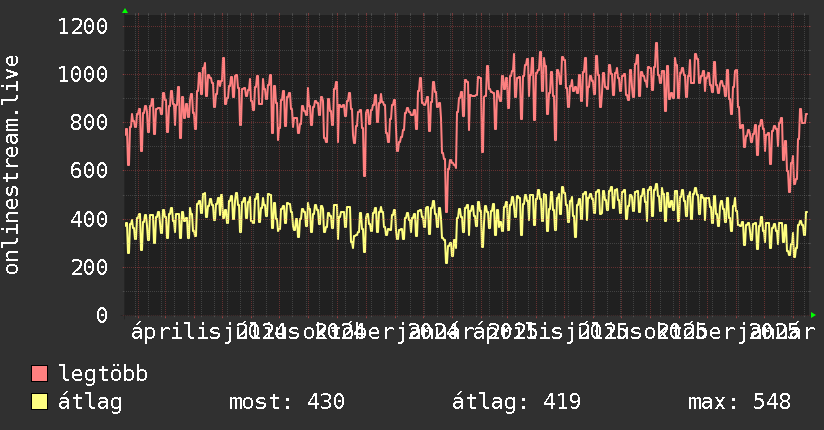Viewport: 824px width, 430px height.
Task: Click the green arrow at y-axis top
Action: click(x=125, y=11)
